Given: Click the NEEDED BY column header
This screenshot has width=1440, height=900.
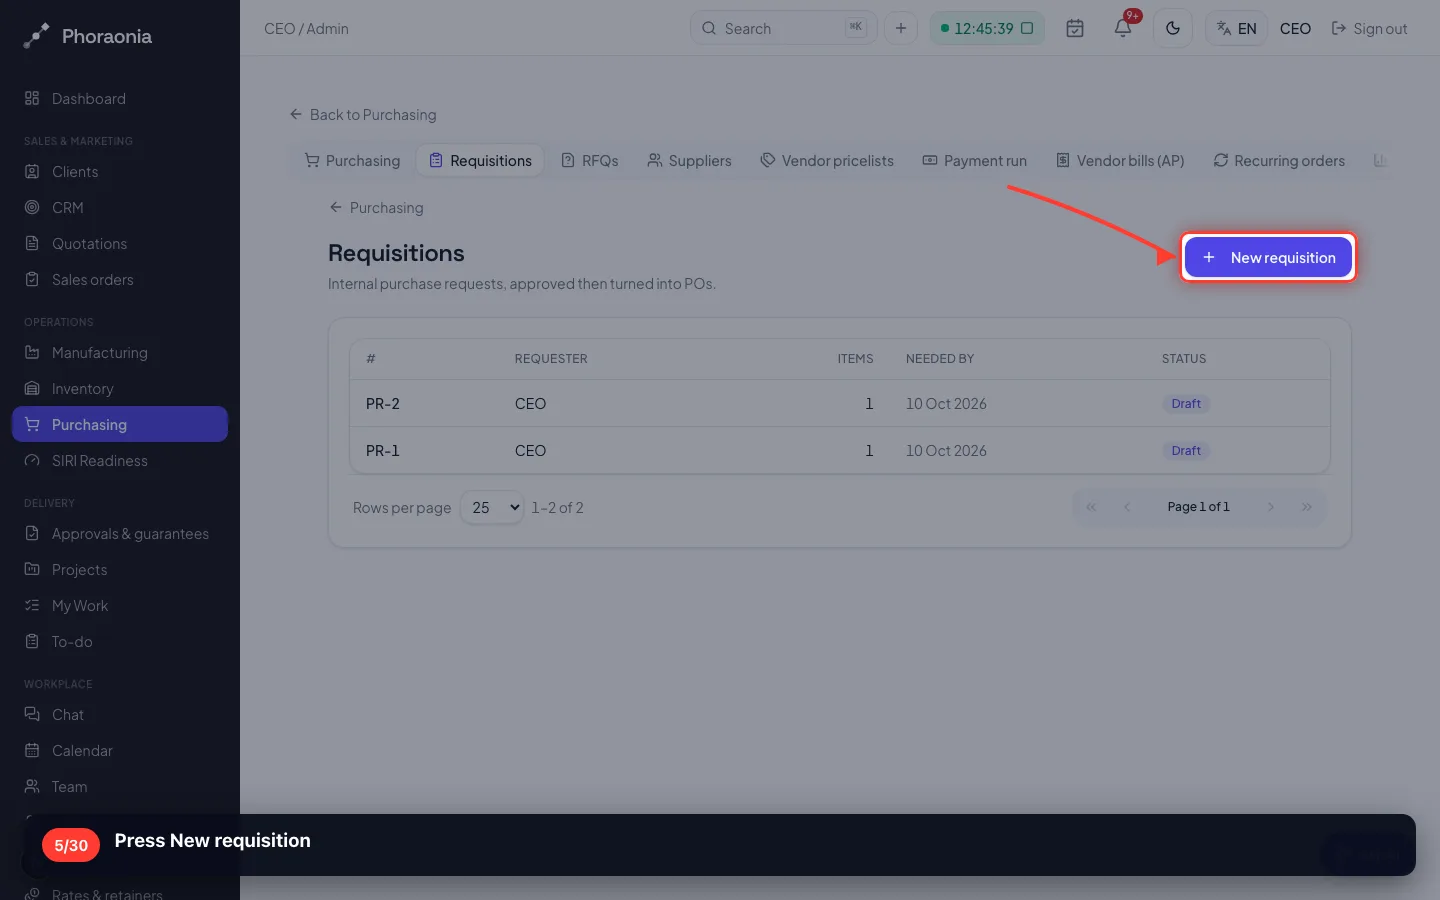Looking at the screenshot, I should [940, 359].
